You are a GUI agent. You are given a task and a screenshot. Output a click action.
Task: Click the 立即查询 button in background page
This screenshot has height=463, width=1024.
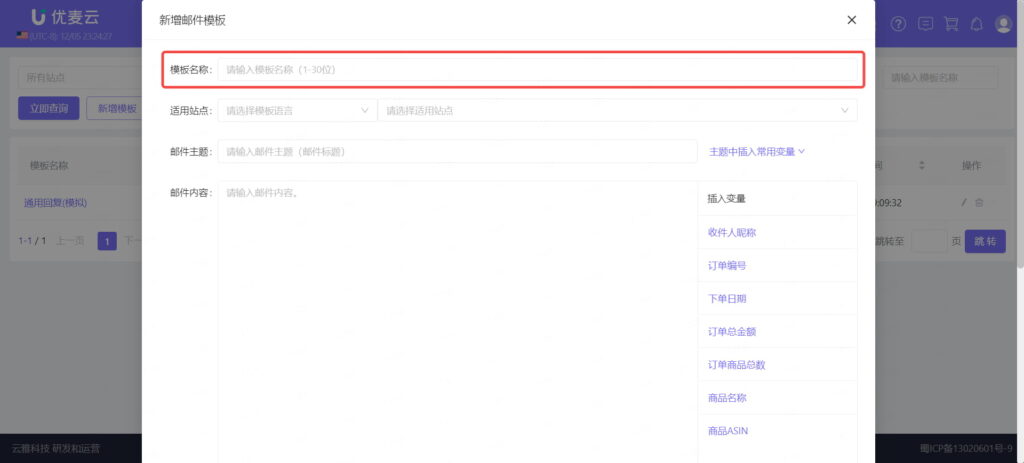pos(49,108)
